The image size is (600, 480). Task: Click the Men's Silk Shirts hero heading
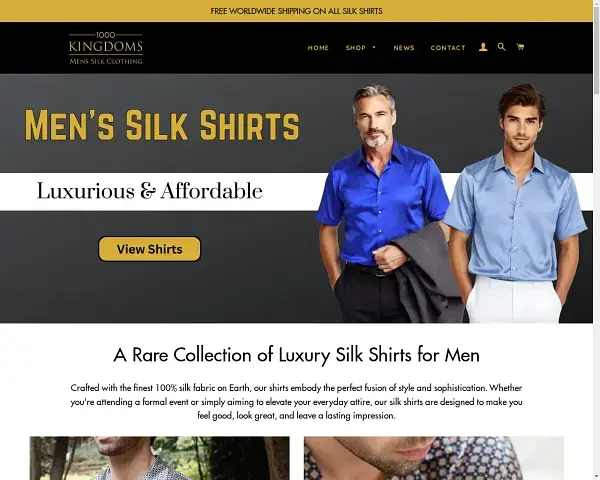click(162, 125)
